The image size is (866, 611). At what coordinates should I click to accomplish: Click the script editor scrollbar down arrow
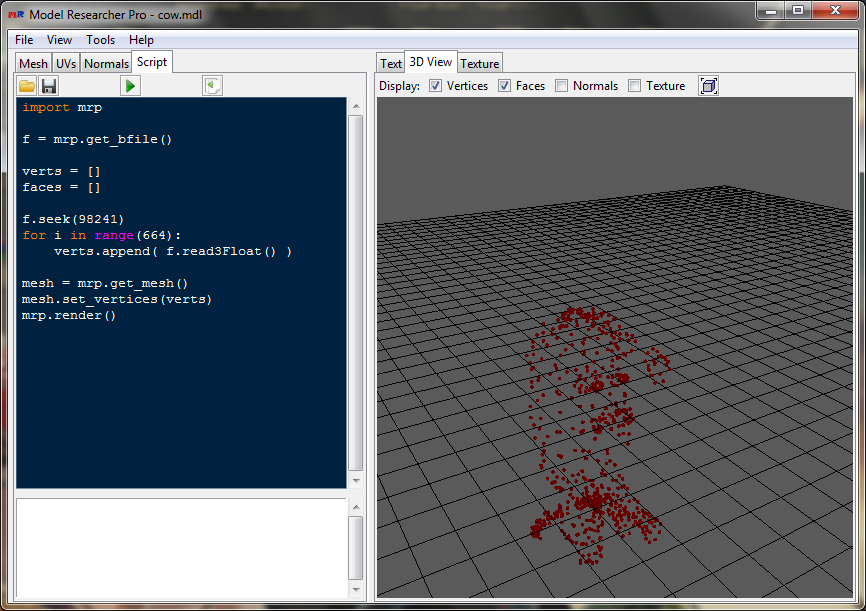click(x=356, y=481)
